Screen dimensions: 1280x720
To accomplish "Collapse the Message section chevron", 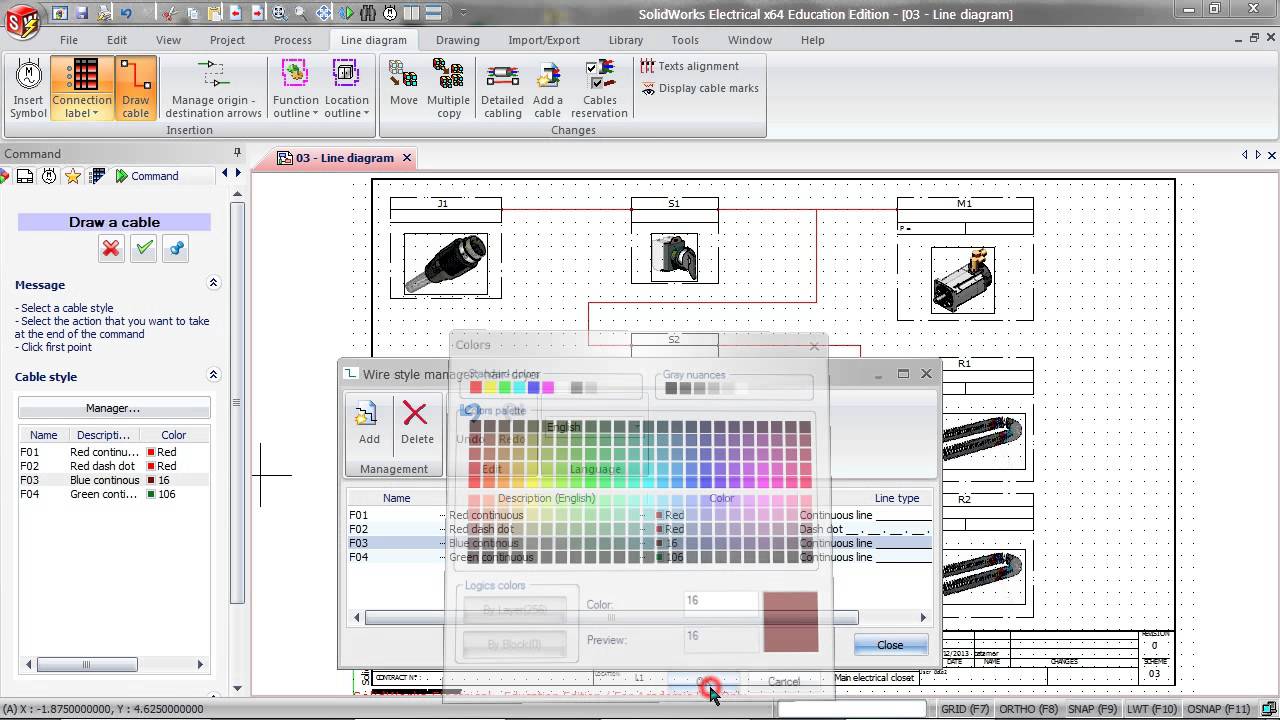I will pyautogui.click(x=213, y=284).
